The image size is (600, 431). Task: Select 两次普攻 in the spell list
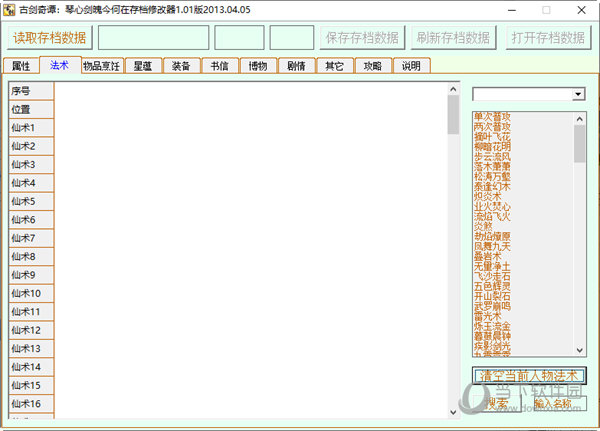(492, 127)
